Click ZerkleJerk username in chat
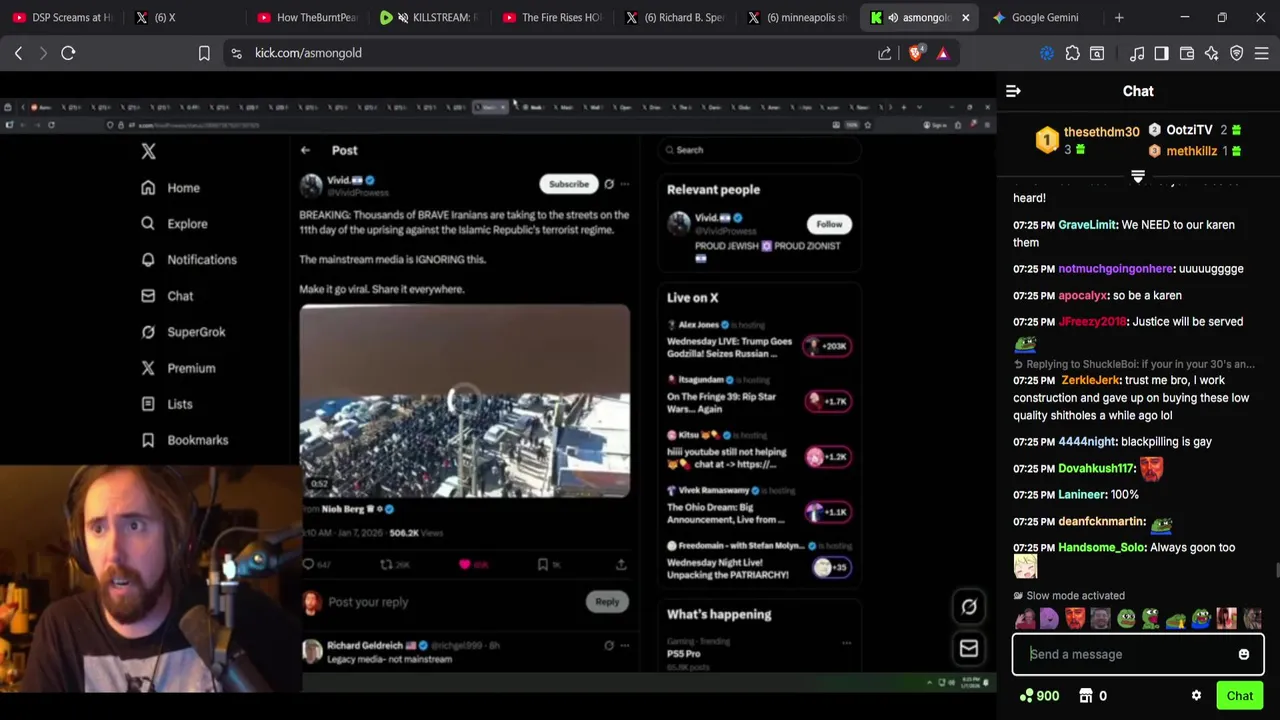Viewport: 1280px width, 720px height. point(1090,380)
